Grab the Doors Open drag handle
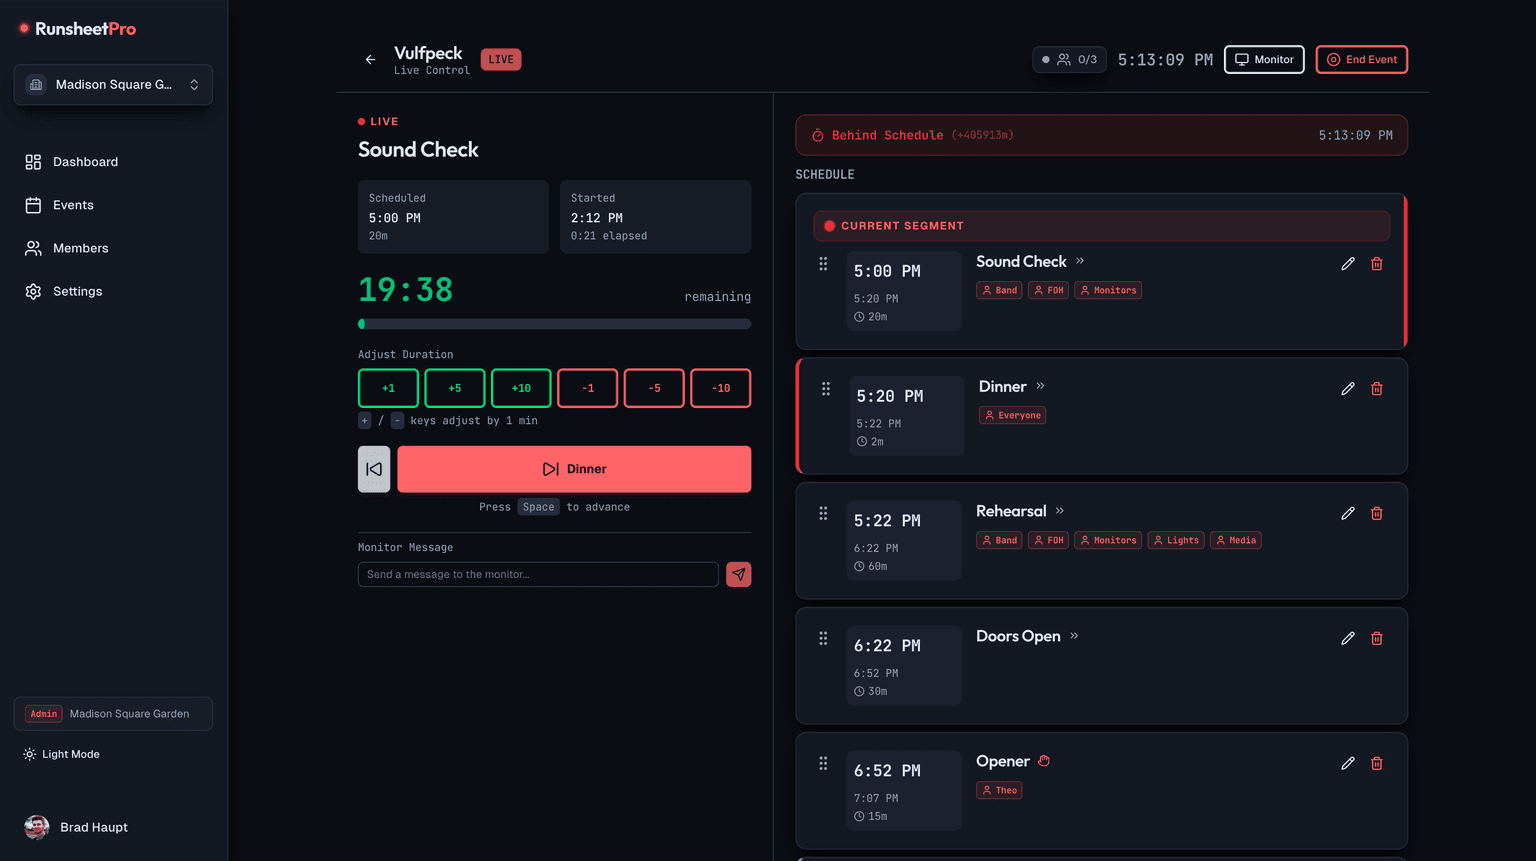The image size is (1536, 861). 823,639
